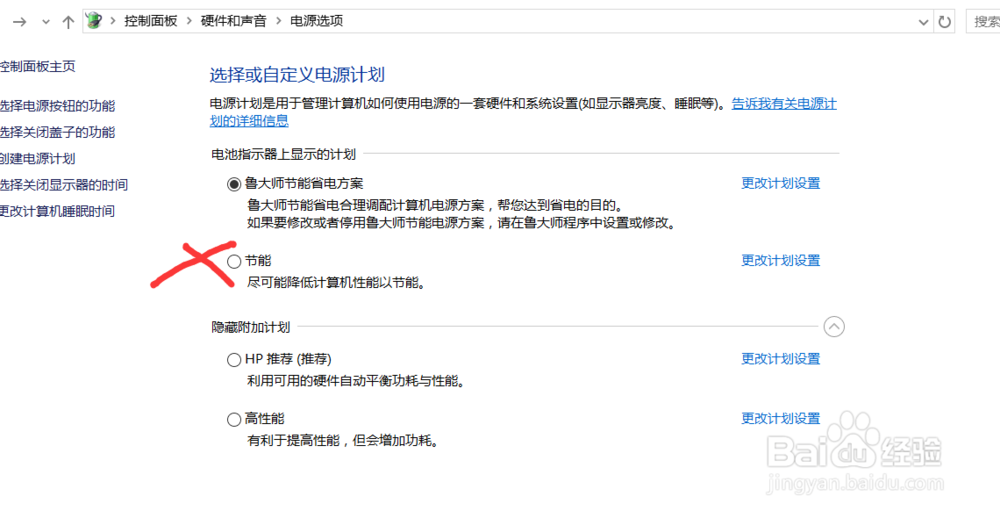Open 控制面板主页 link

tap(38, 66)
